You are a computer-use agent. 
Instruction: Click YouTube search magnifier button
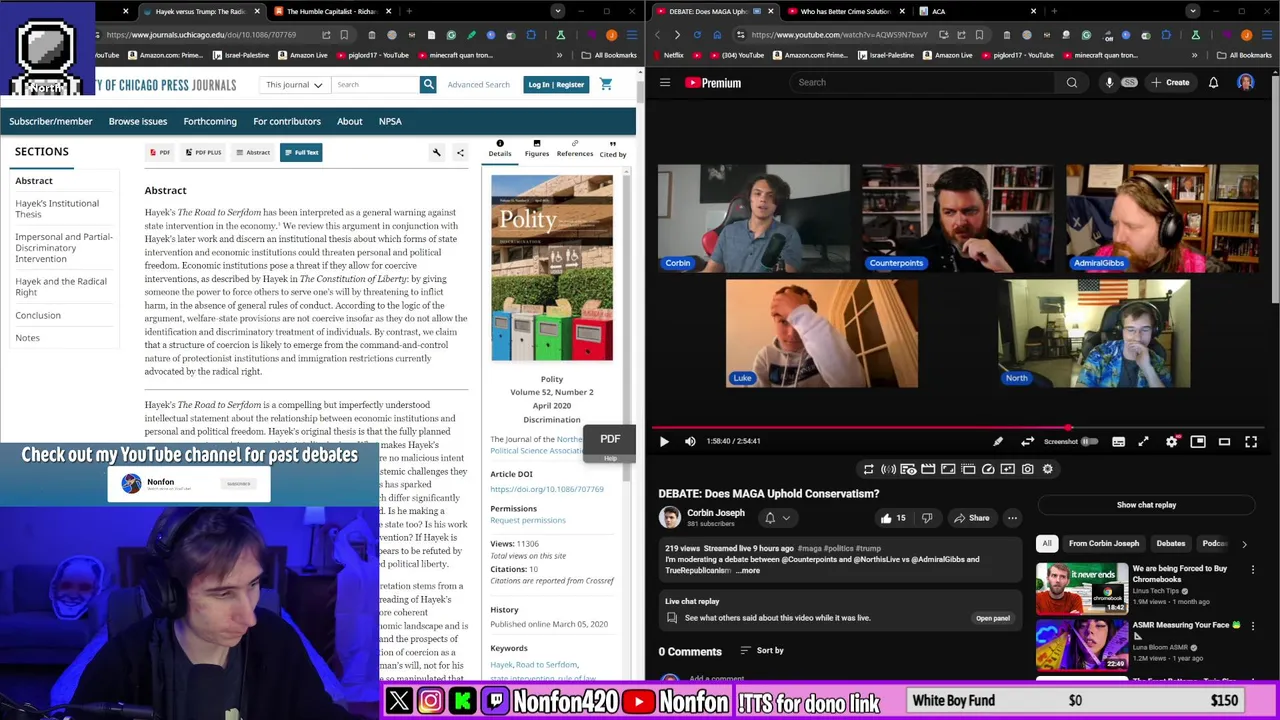coord(1072,83)
